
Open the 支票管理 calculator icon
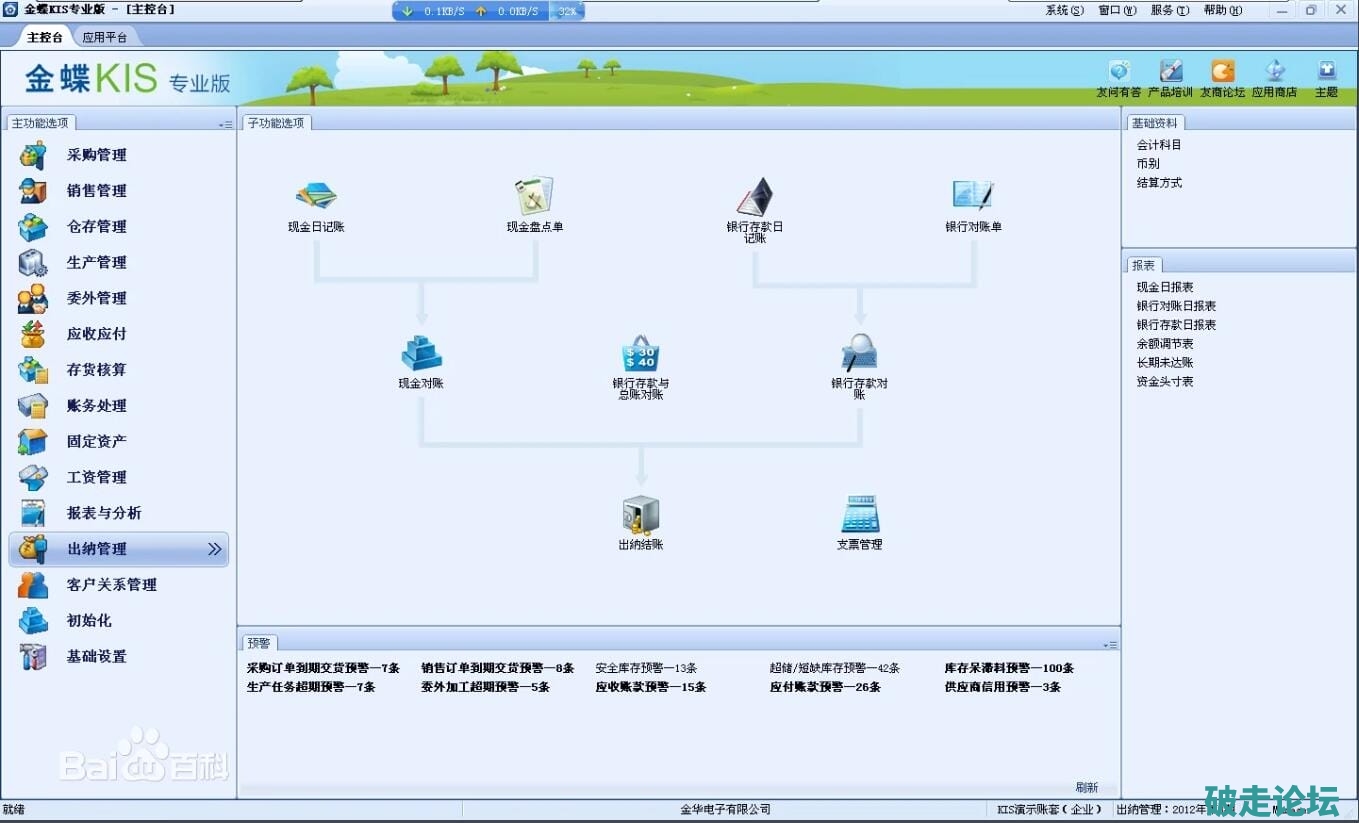click(859, 515)
